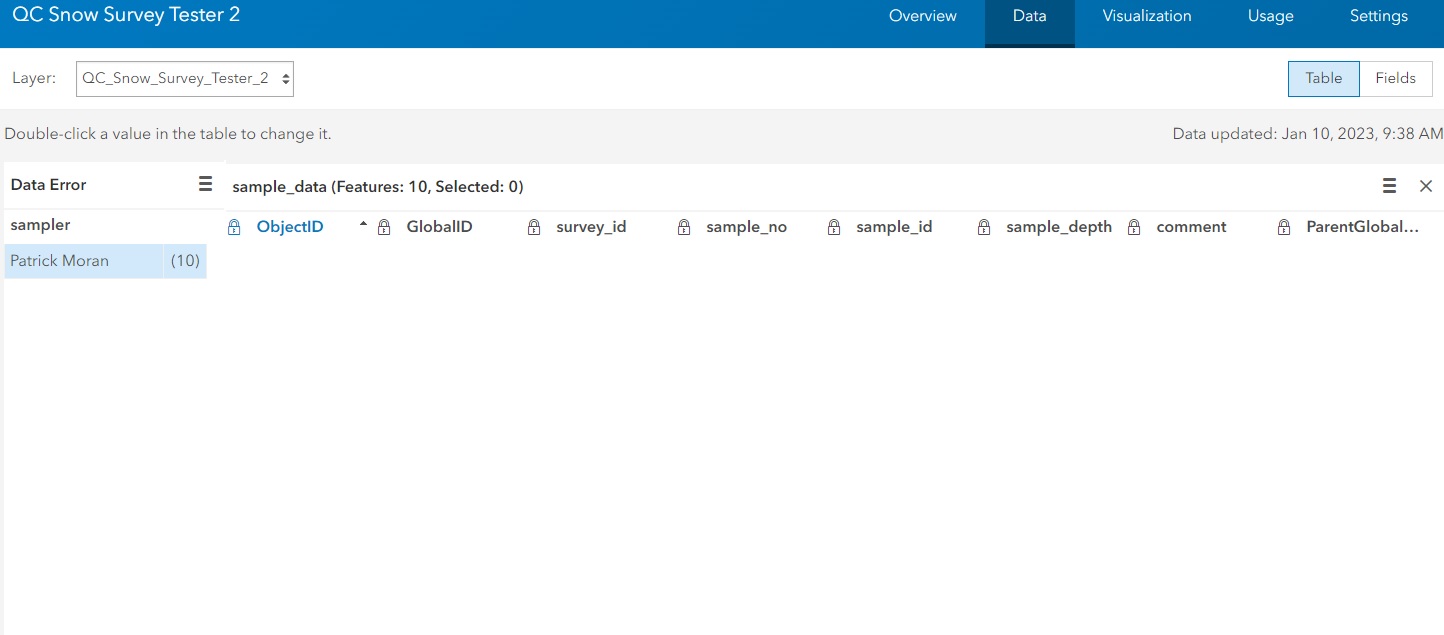This screenshot has width=1444, height=635.
Task: Open the Data Error panel menu
Action: [205, 184]
